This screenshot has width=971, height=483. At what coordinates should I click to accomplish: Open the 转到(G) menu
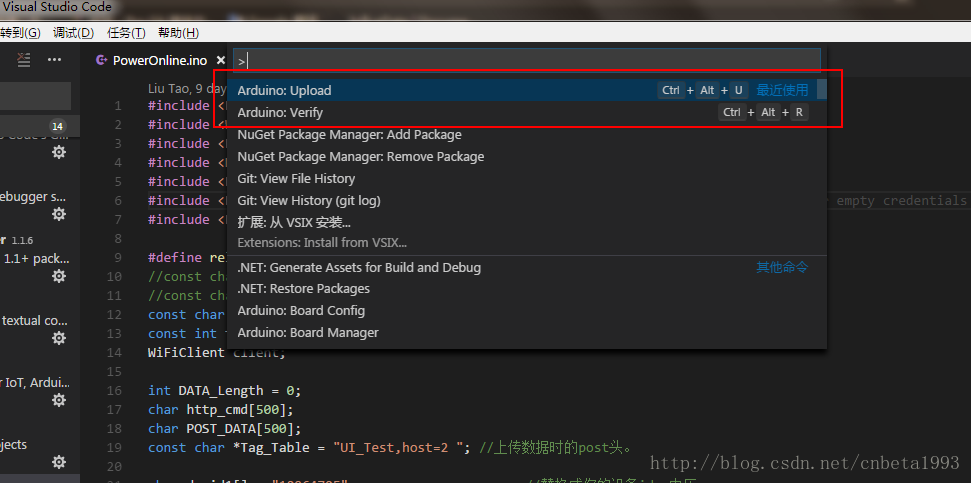tap(20, 33)
